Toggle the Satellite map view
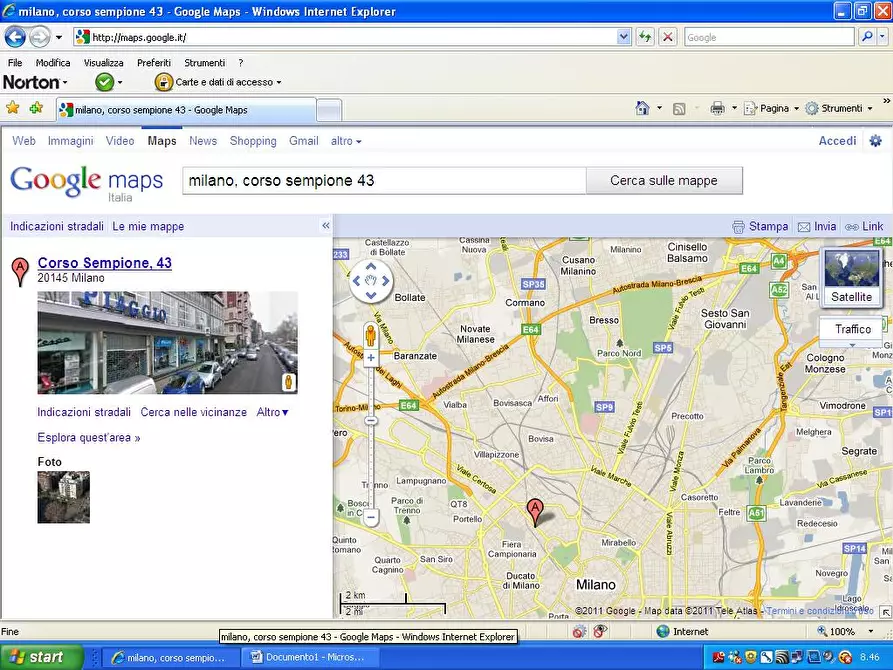The image size is (893, 670). click(851, 277)
